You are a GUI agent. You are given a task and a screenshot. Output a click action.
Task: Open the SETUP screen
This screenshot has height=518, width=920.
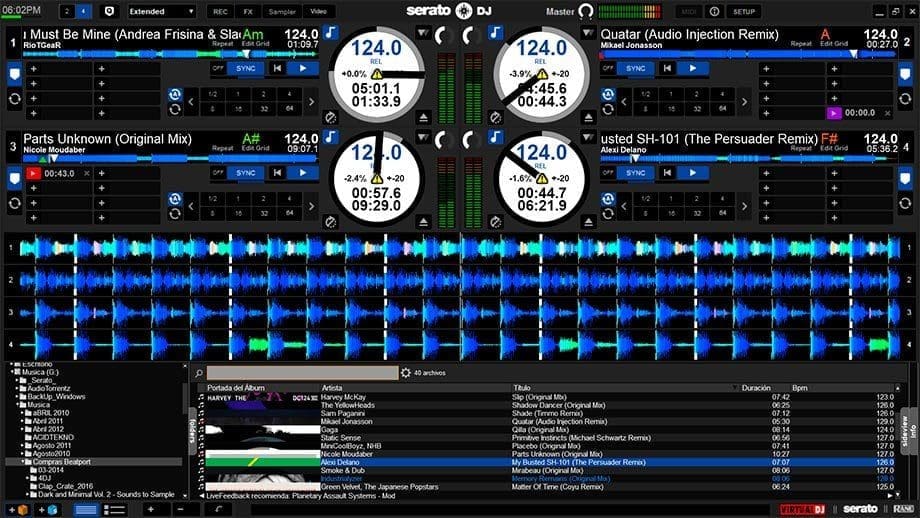743,11
